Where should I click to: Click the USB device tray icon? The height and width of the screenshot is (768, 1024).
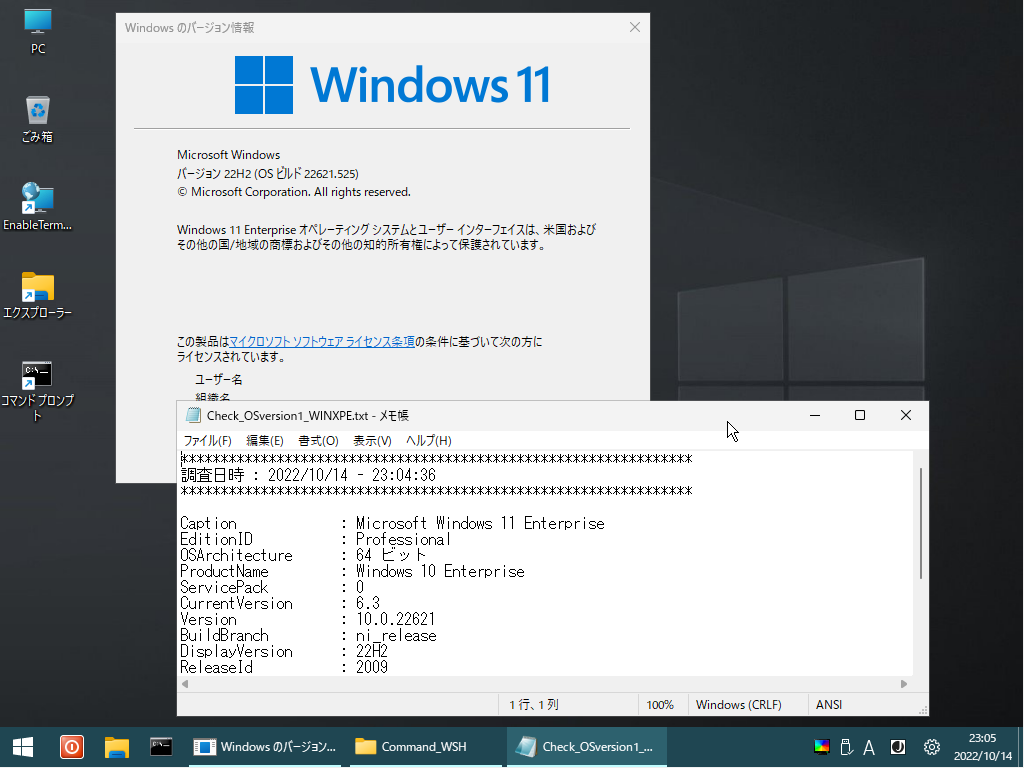click(x=846, y=747)
